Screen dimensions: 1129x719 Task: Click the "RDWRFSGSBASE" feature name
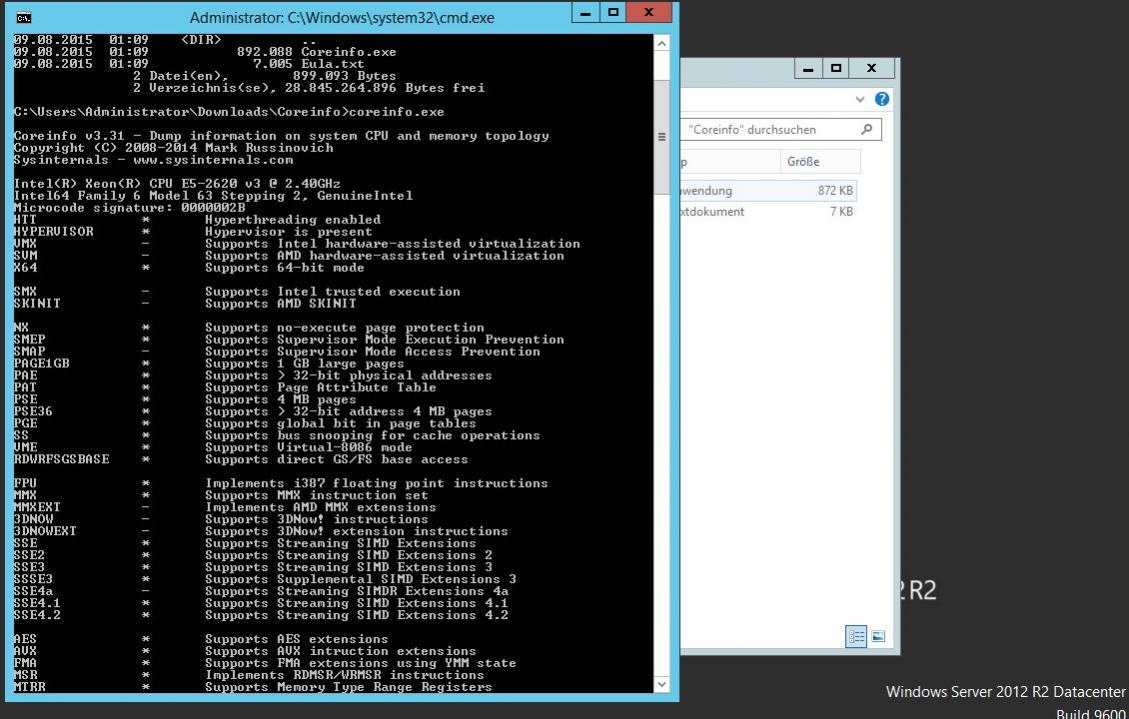pyautogui.click(x=61, y=459)
